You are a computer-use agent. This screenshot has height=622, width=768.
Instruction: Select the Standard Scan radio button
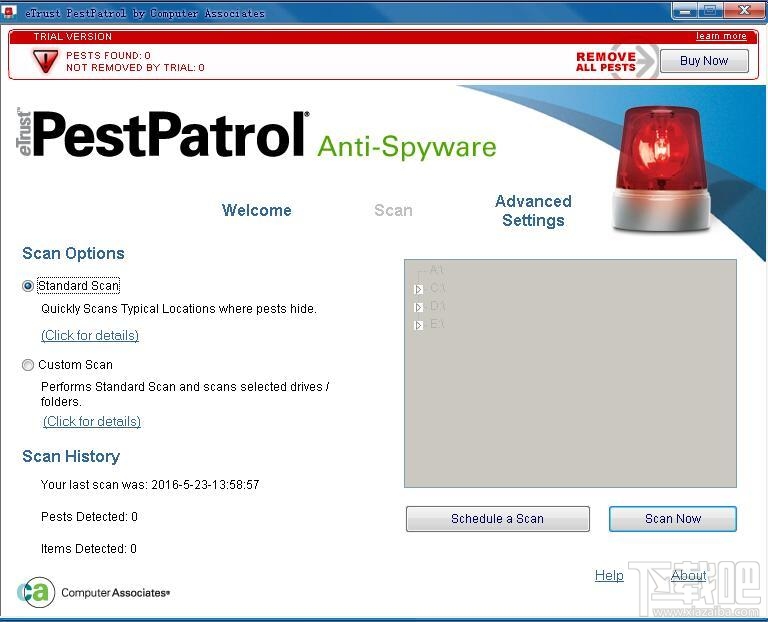point(28,286)
